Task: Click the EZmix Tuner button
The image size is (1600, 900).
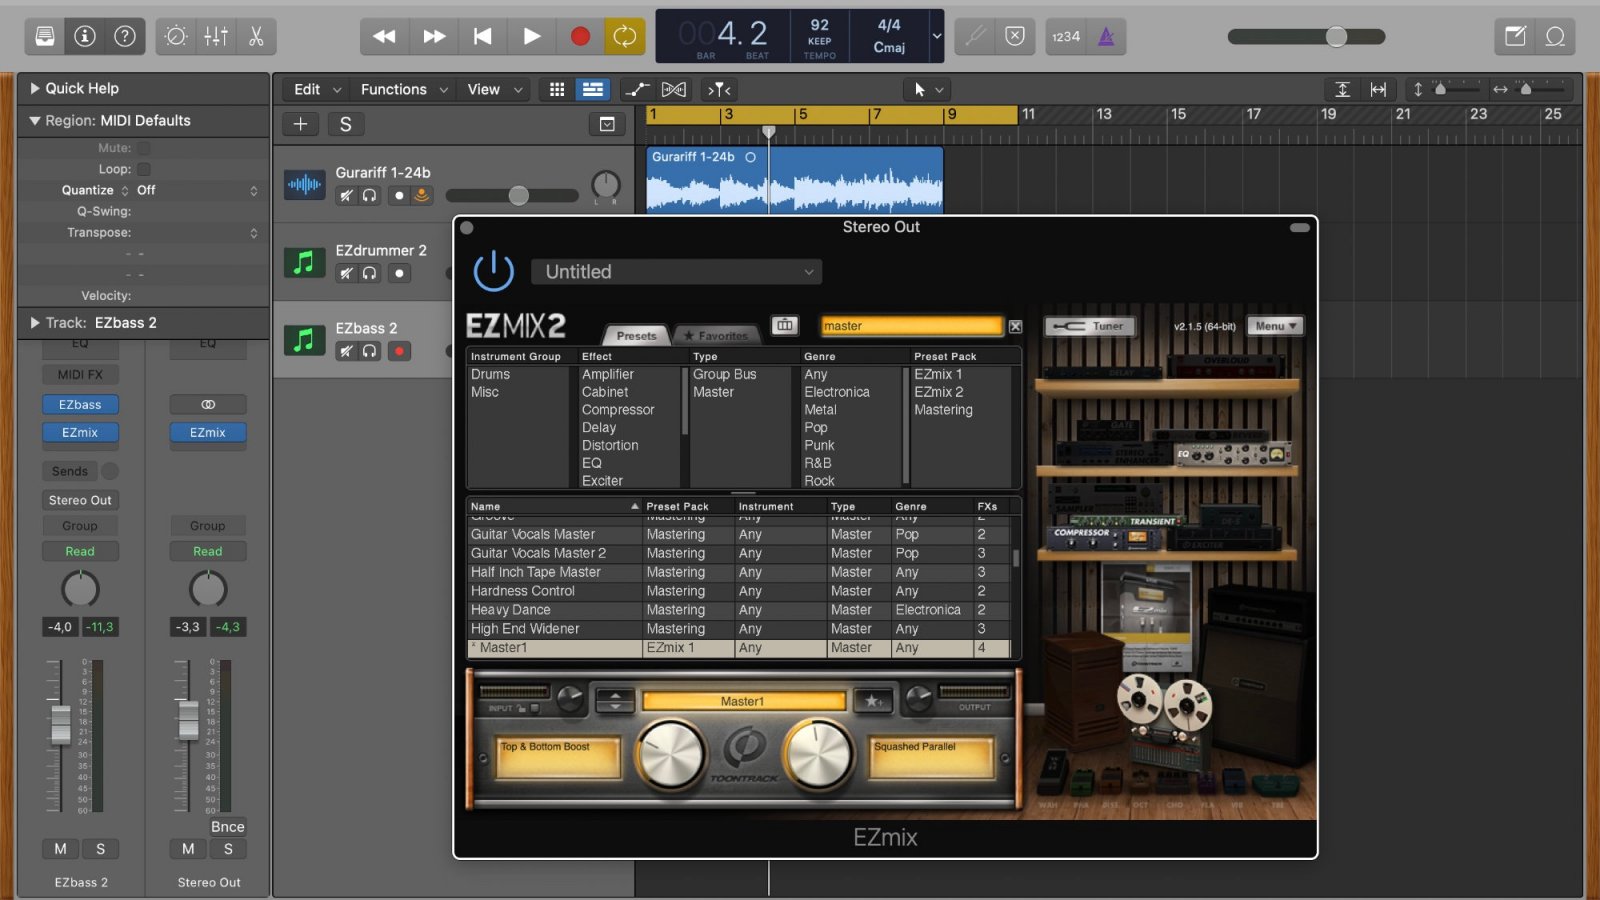Action: click(x=1091, y=326)
